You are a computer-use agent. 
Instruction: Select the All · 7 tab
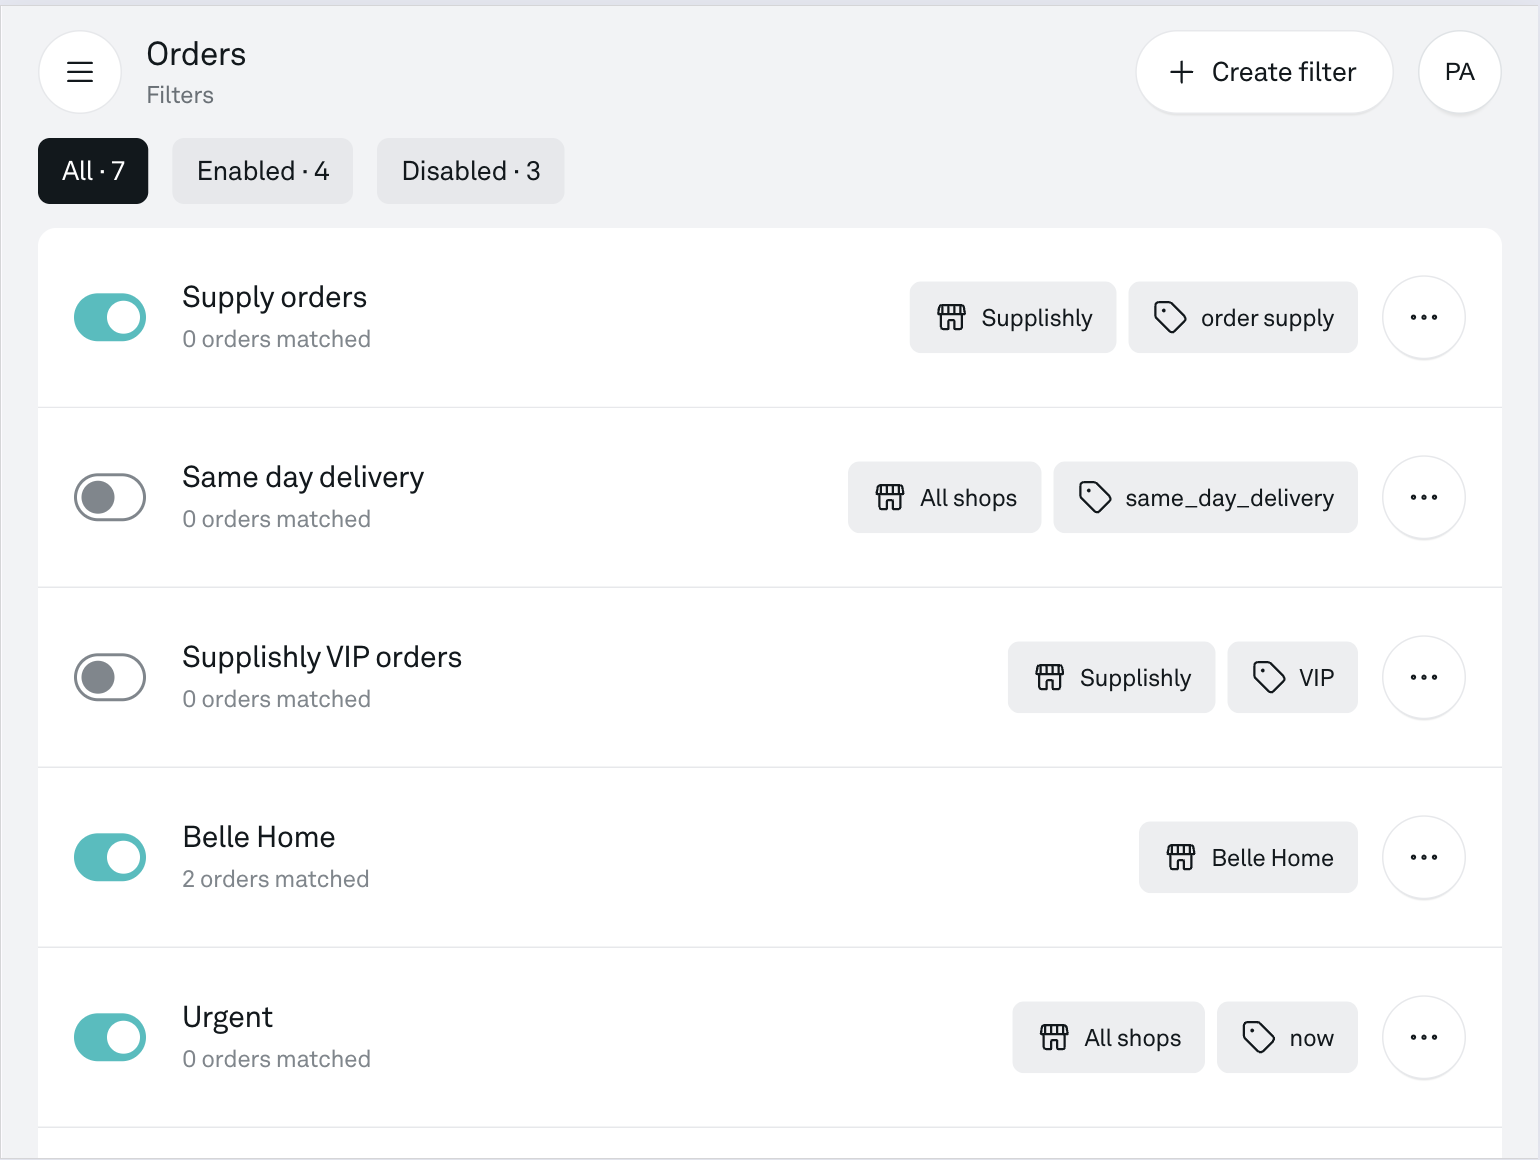(93, 171)
